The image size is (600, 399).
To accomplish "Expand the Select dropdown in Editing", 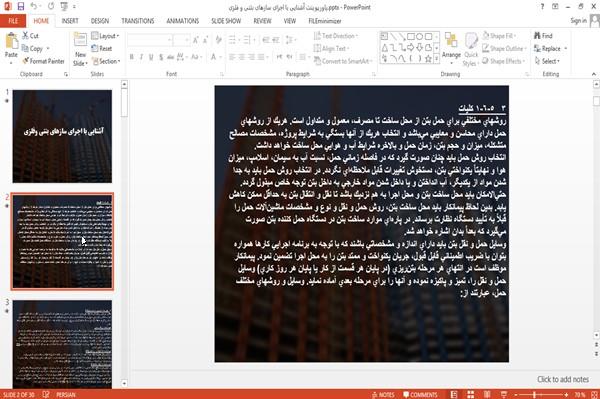I will pyautogui.click(x=548, y=61).
